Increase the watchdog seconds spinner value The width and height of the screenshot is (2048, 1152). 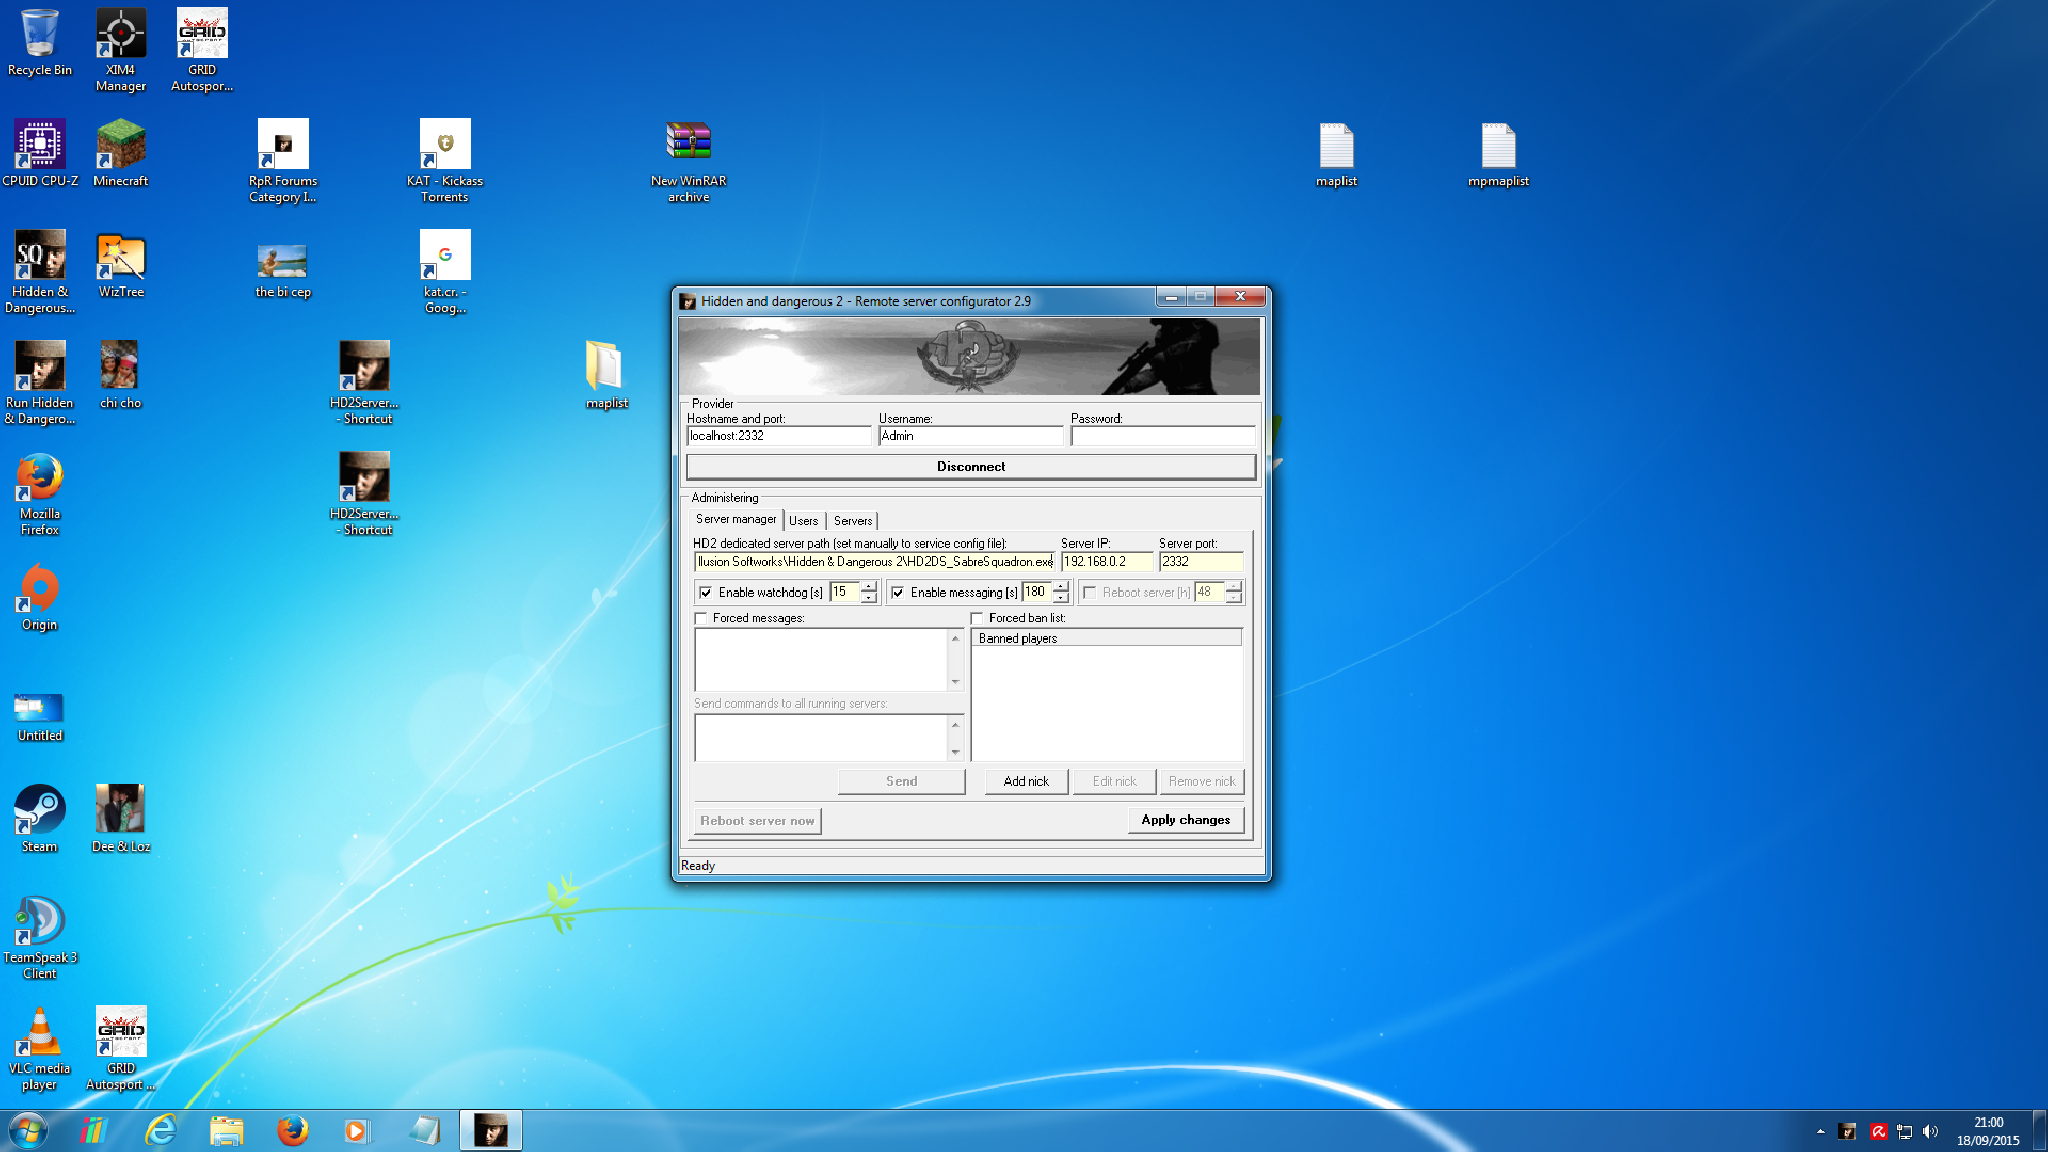pos(869,587)
